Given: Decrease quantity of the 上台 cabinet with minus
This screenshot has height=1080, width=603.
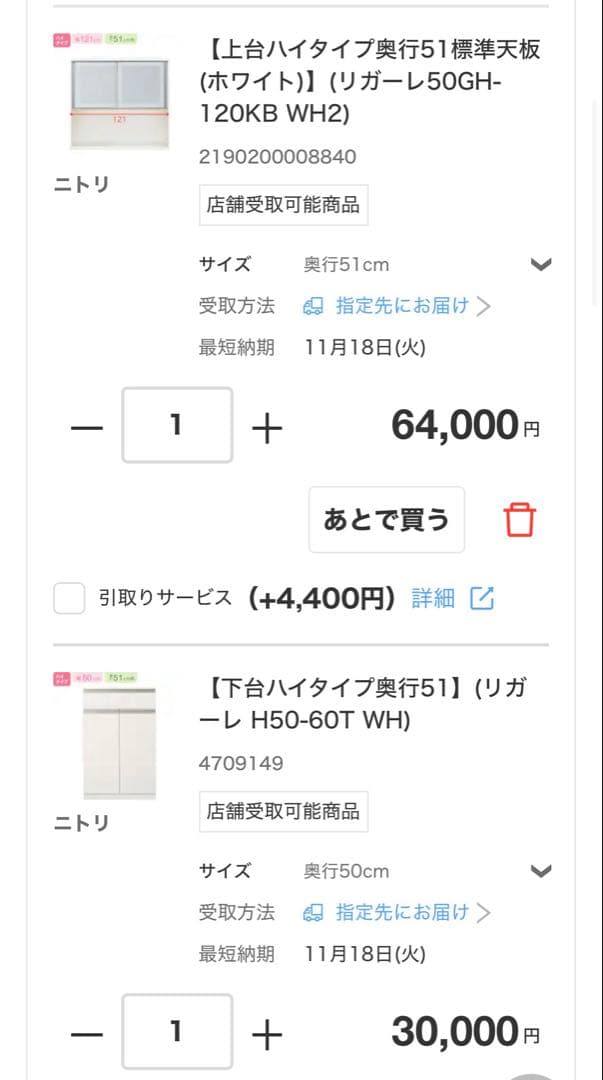Looking at the screenshot, I should pos(88,424).
